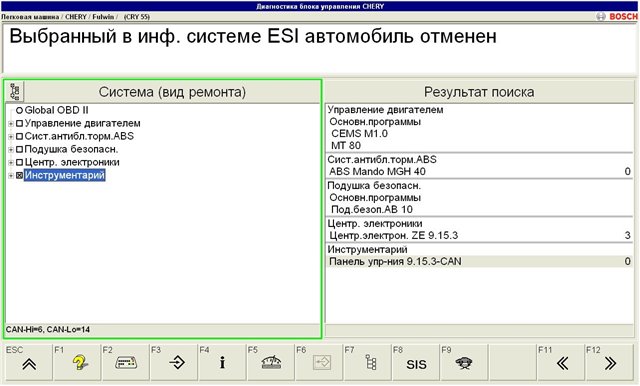Select the Центр. электроники tree label
The width and height of the screenshot is (640, 386).
pyautogui.click(x=72, y=162)
